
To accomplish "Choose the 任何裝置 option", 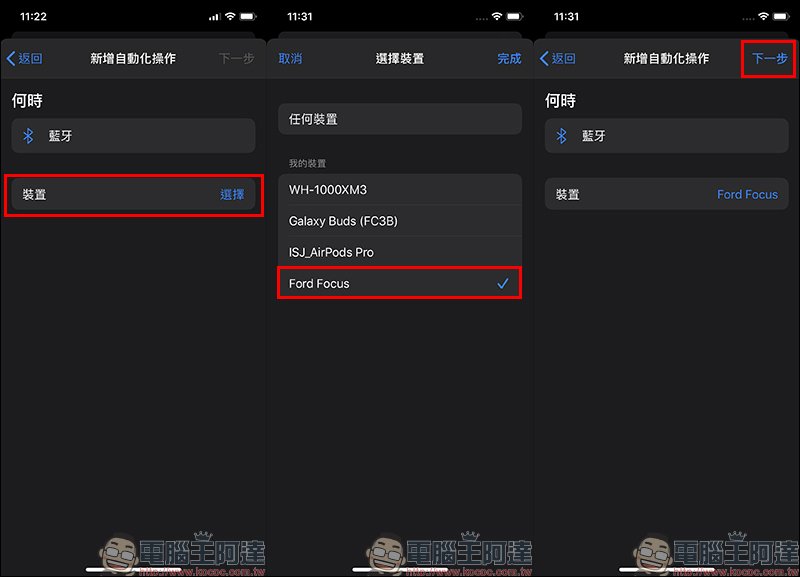I will click(400, 119).
